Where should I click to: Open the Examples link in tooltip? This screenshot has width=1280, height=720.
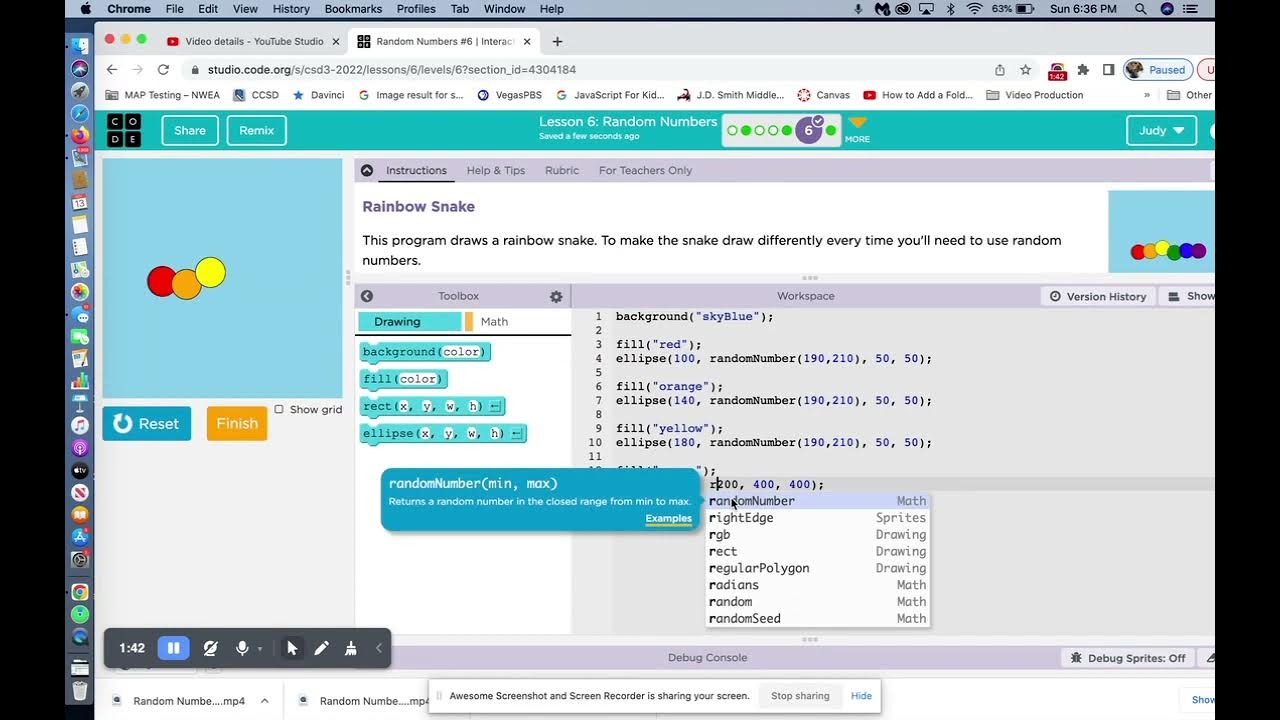668,518
